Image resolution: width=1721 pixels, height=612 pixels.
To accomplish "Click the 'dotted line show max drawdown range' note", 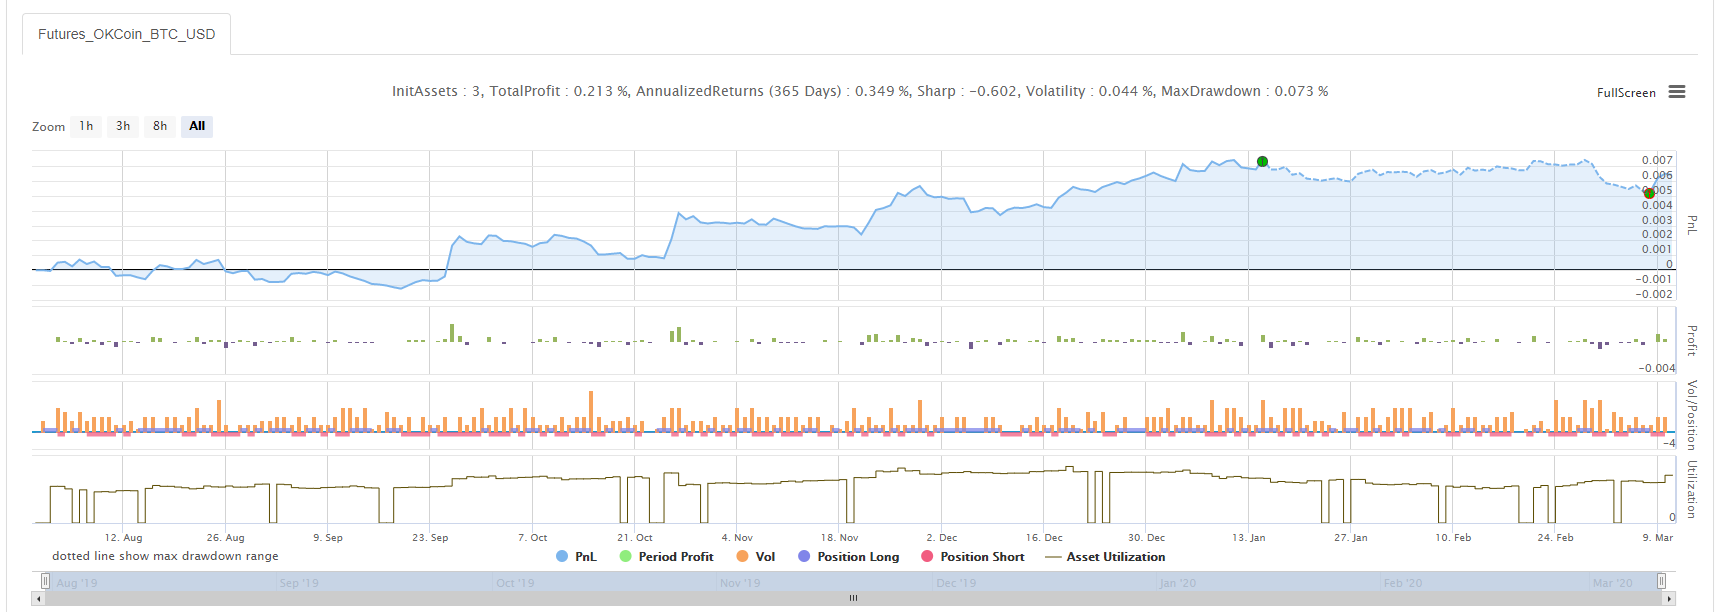I will [165, 556].
